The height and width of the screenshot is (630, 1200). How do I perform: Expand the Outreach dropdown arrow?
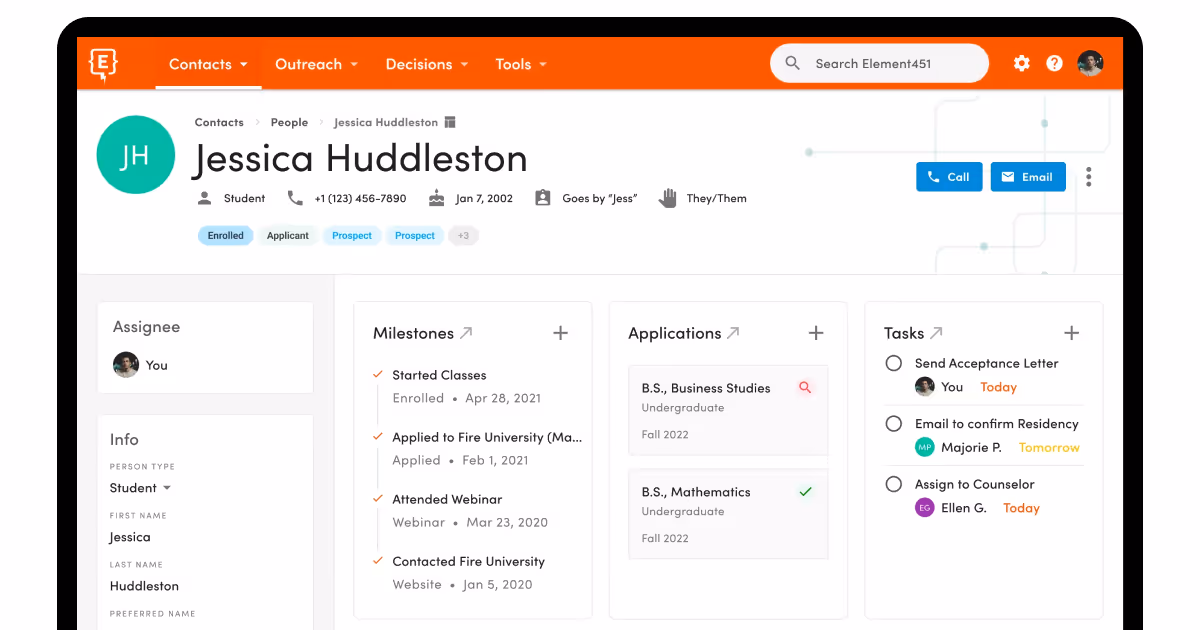pos(354,65)
